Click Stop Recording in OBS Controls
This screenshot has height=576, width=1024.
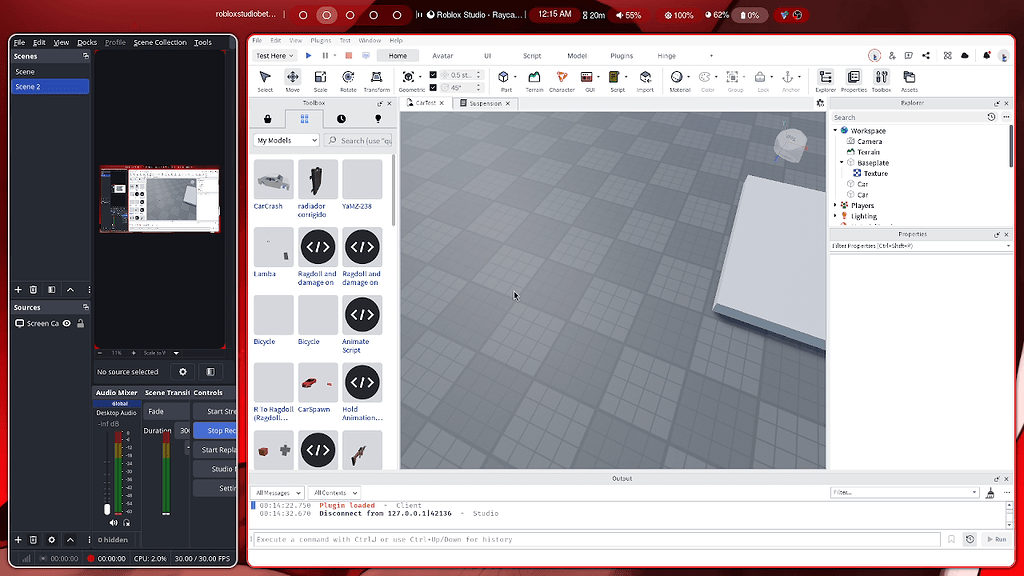[x=216, y=431]
